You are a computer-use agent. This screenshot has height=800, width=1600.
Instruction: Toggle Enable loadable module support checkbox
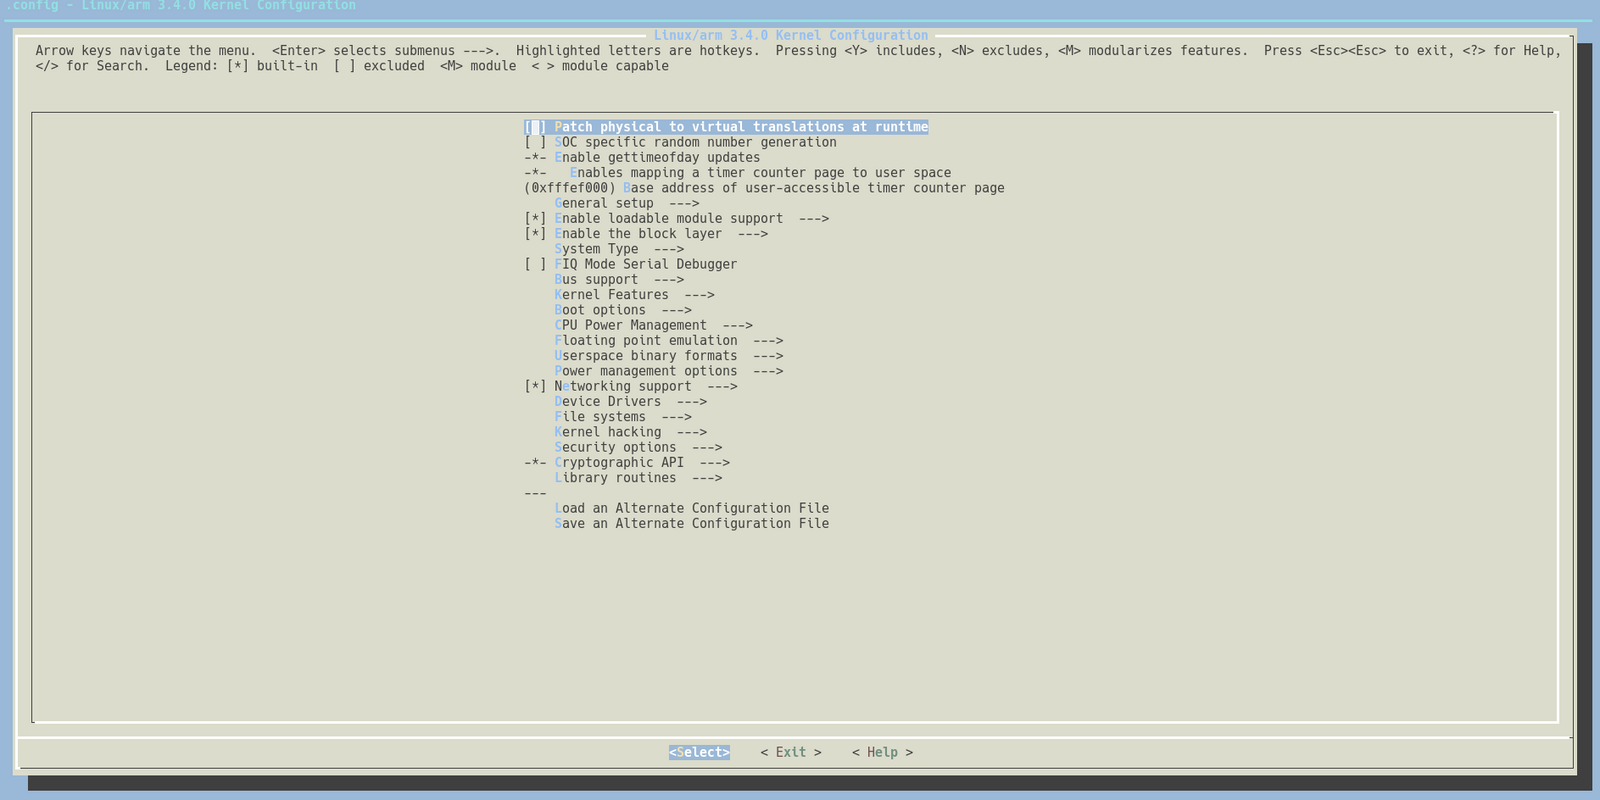[535, 218]
